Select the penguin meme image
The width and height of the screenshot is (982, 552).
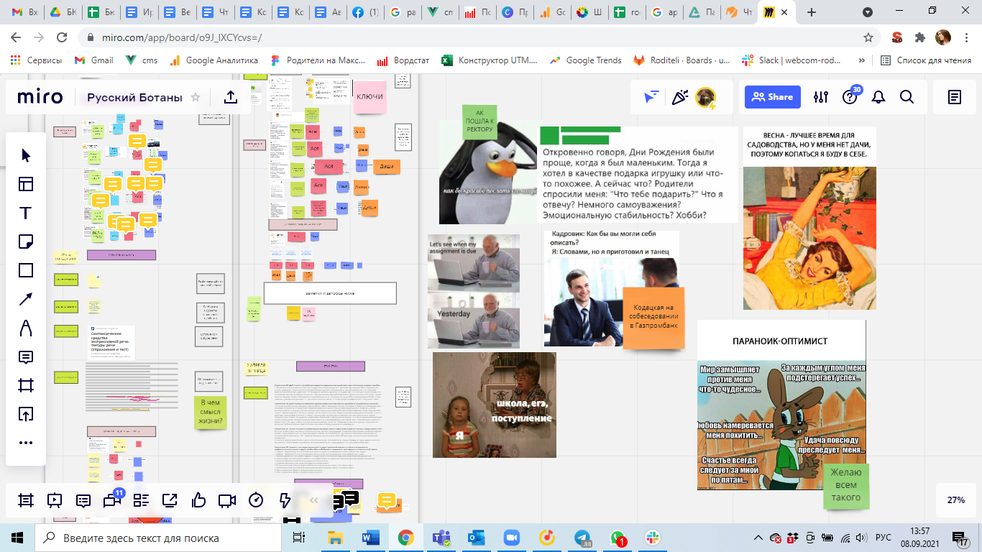point(488,173)
